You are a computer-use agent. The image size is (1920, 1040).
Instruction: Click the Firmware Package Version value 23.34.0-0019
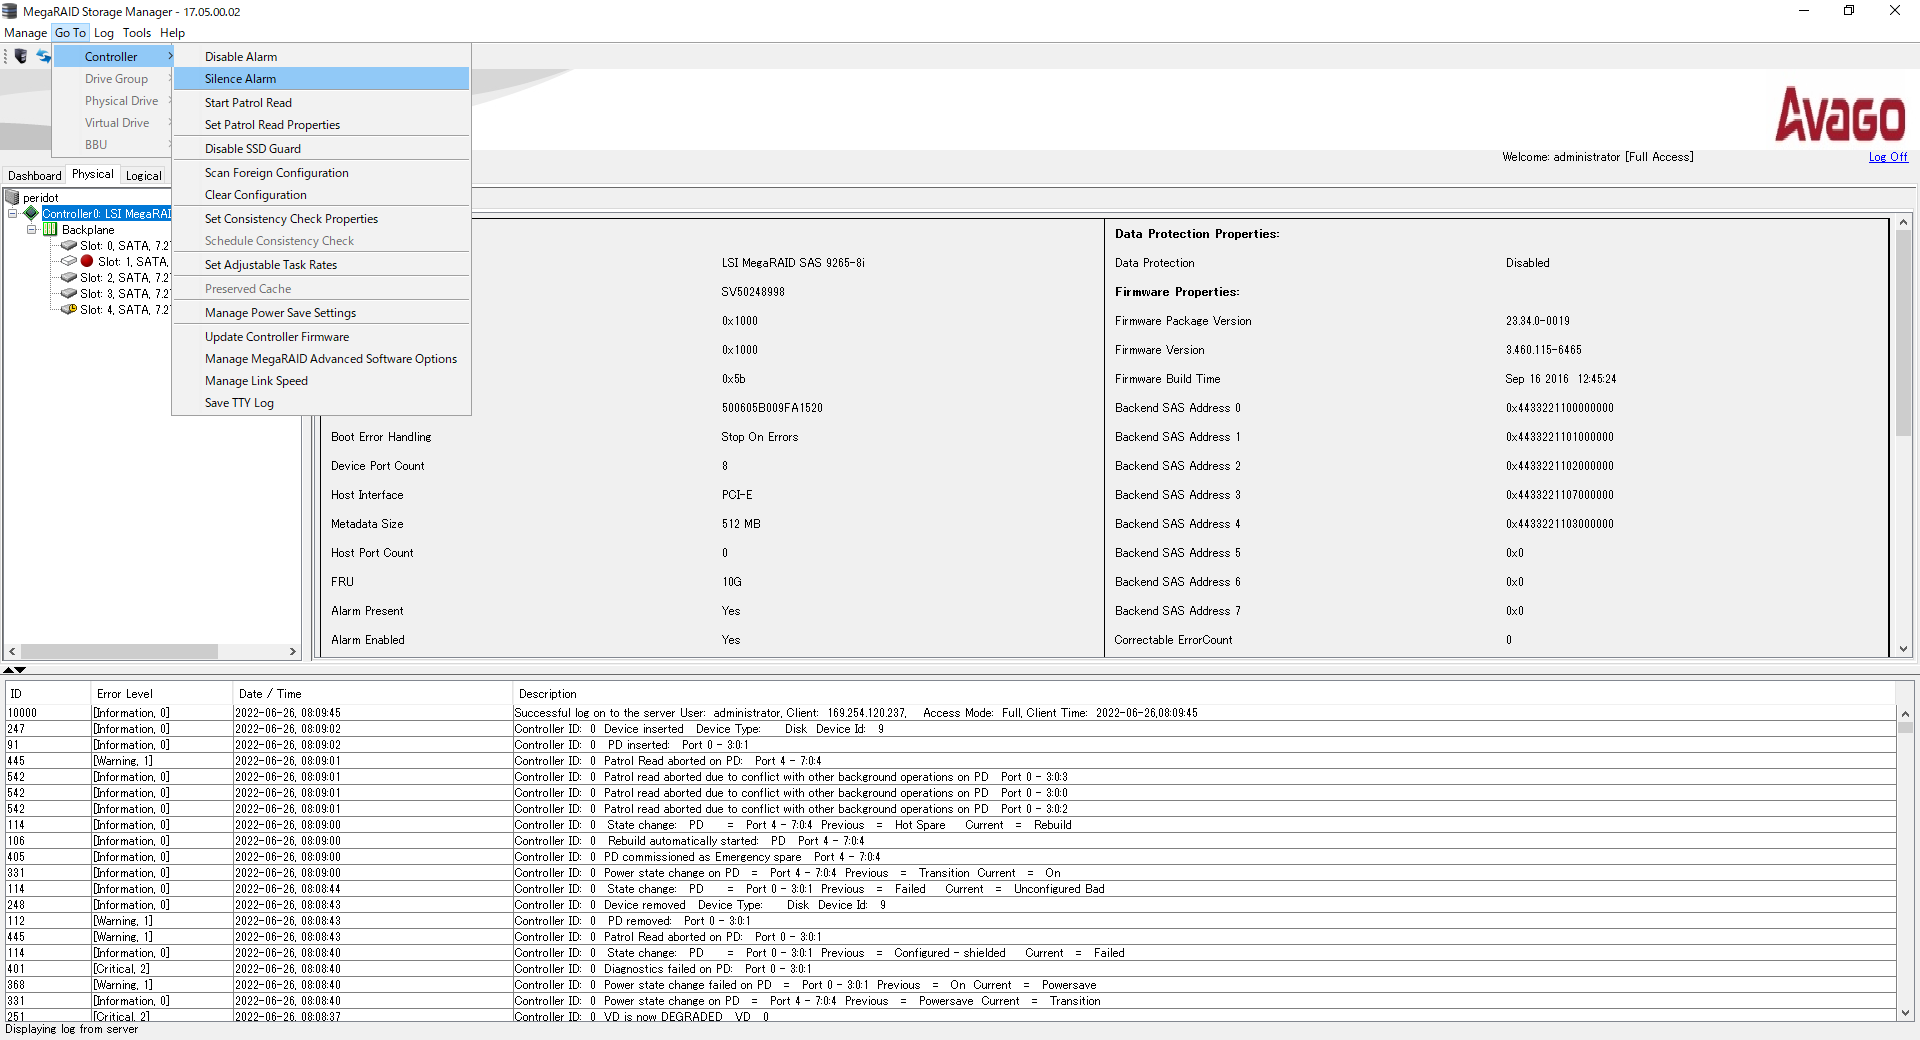(x=1537, y=321)
